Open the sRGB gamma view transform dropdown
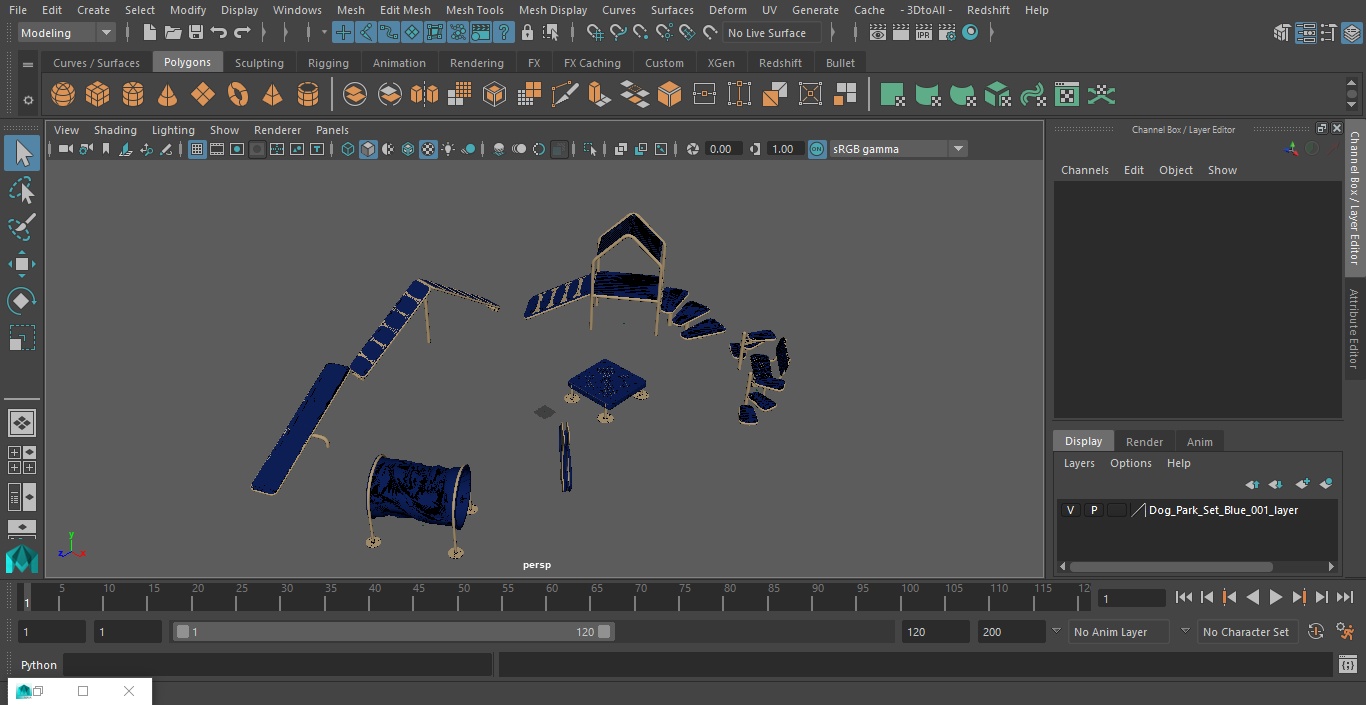1366x705 pixels. click(x=957, y=149)
